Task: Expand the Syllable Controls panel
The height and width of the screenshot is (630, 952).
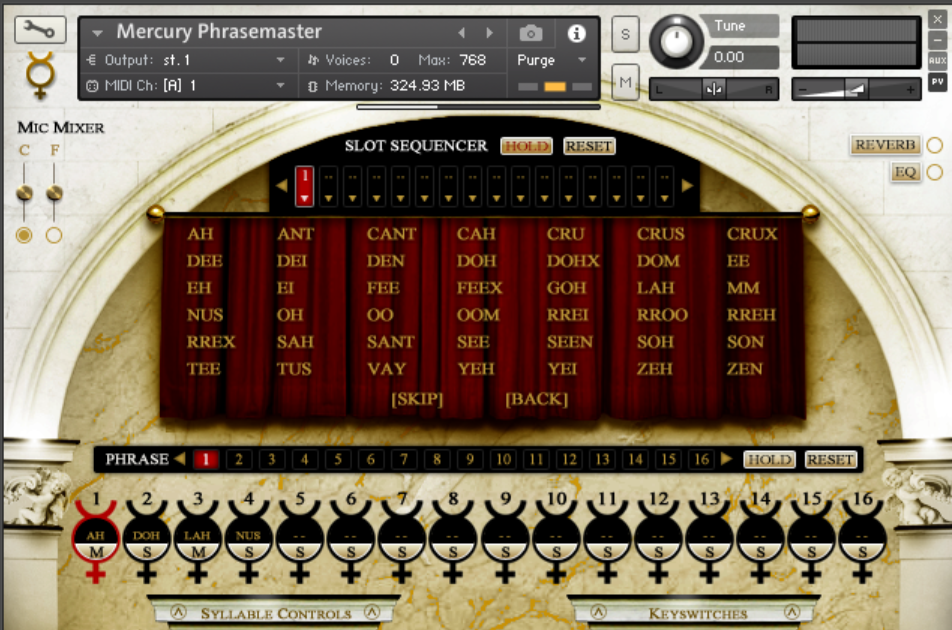Action: coord(276,613)
